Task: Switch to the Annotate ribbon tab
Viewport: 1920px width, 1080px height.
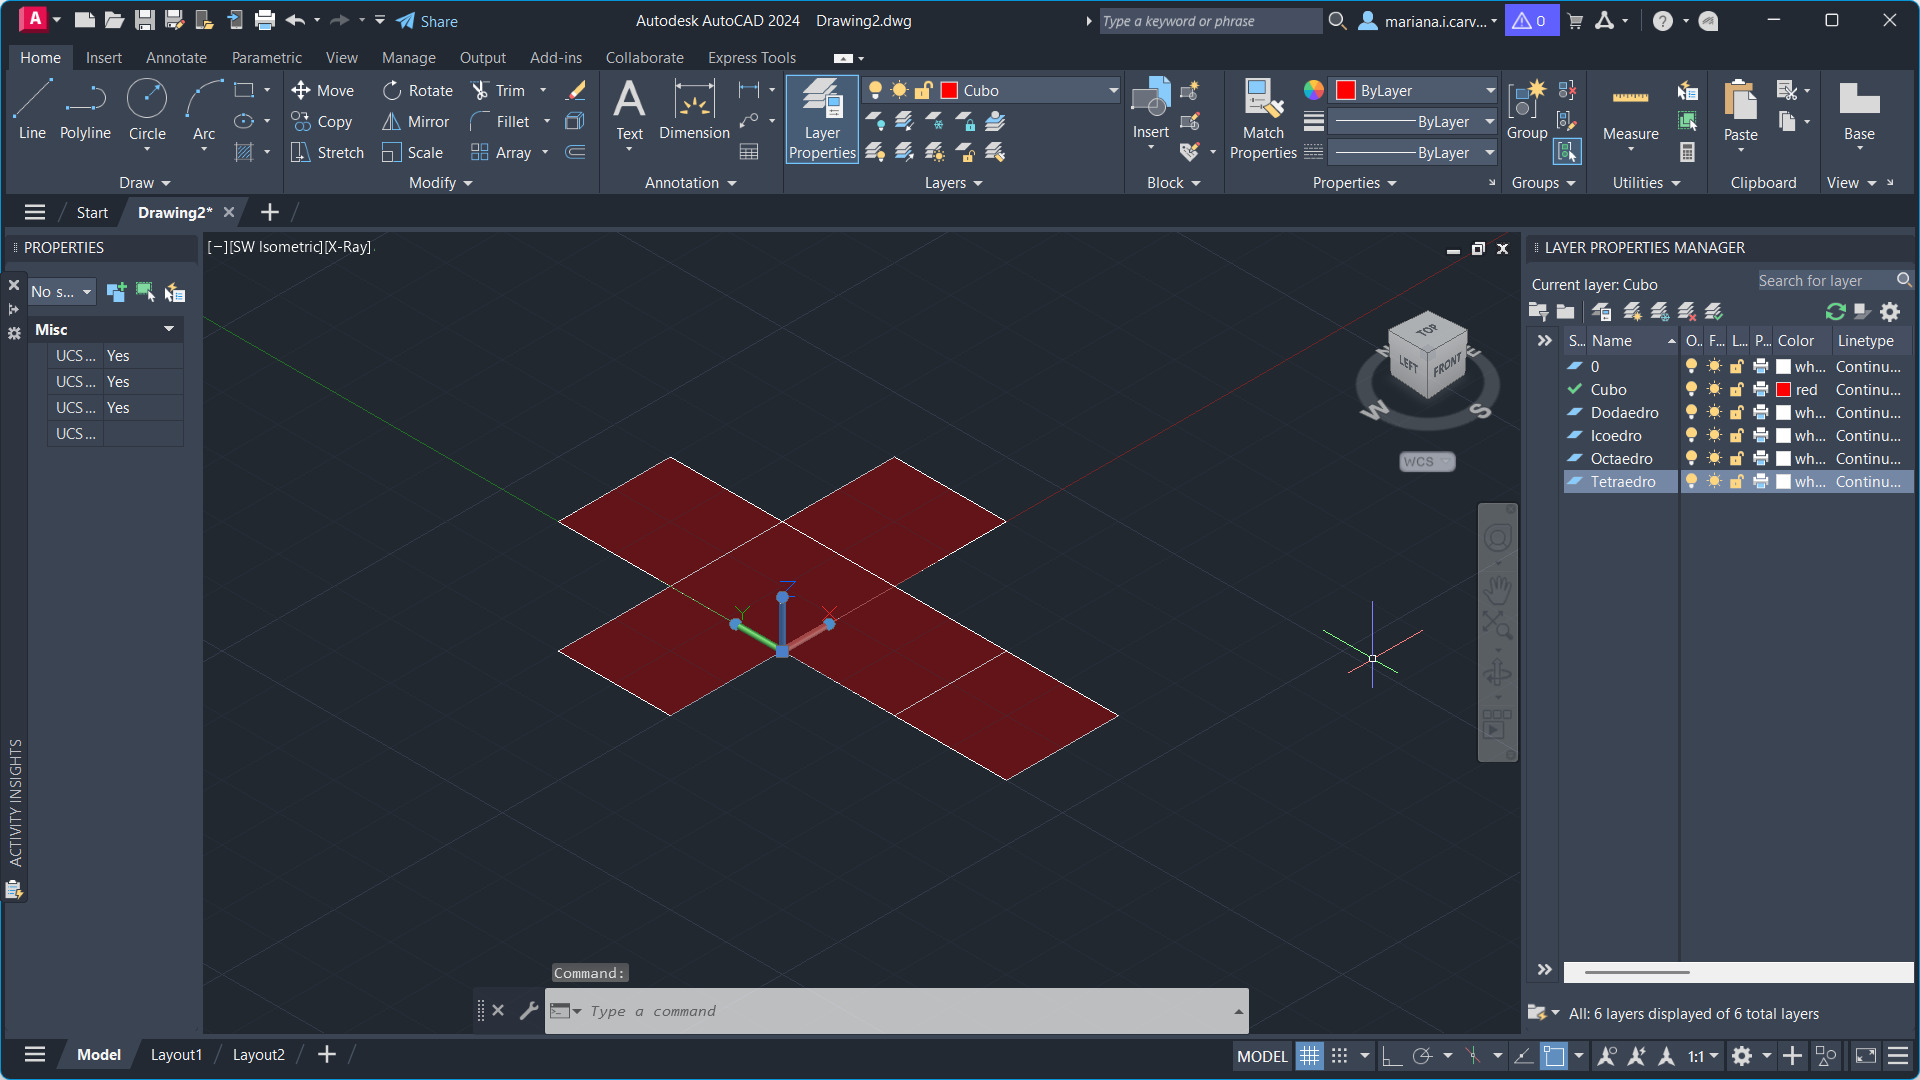Action: point(176,58)
